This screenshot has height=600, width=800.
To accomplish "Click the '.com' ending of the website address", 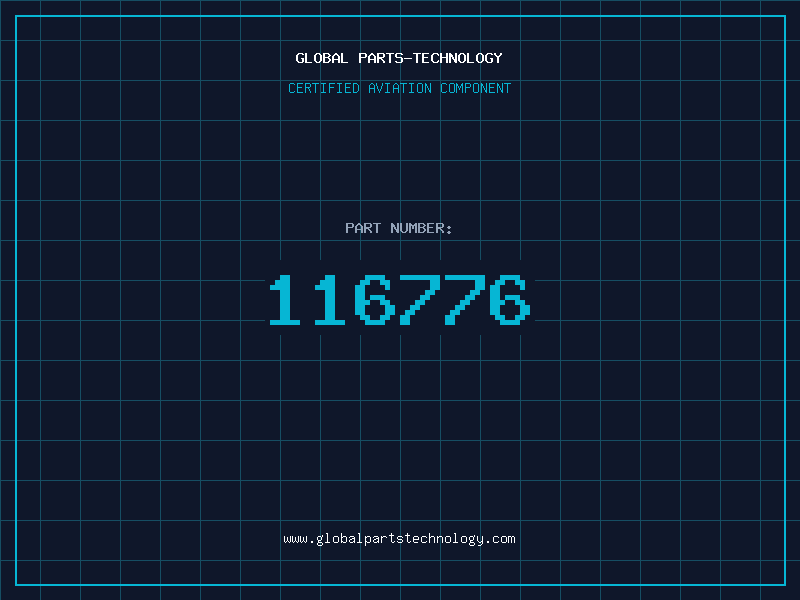I will 501,540.
